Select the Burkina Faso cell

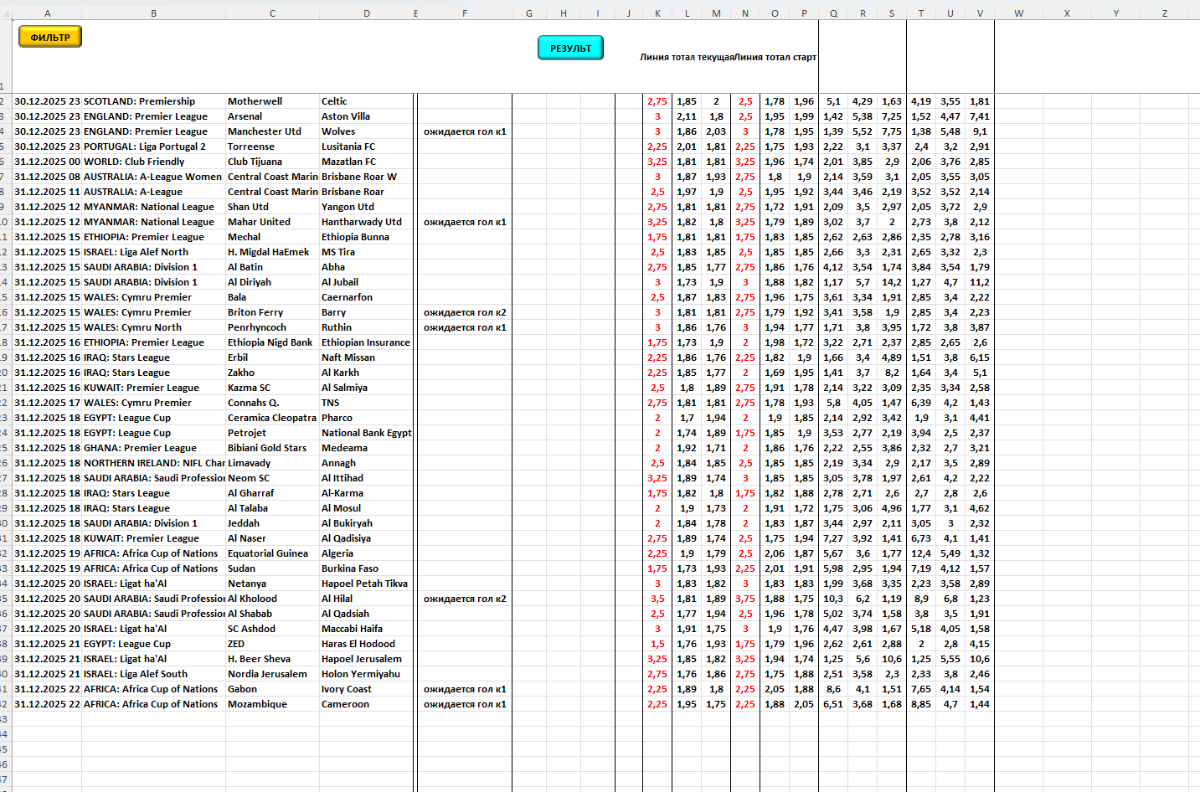(x=350, y=569)
